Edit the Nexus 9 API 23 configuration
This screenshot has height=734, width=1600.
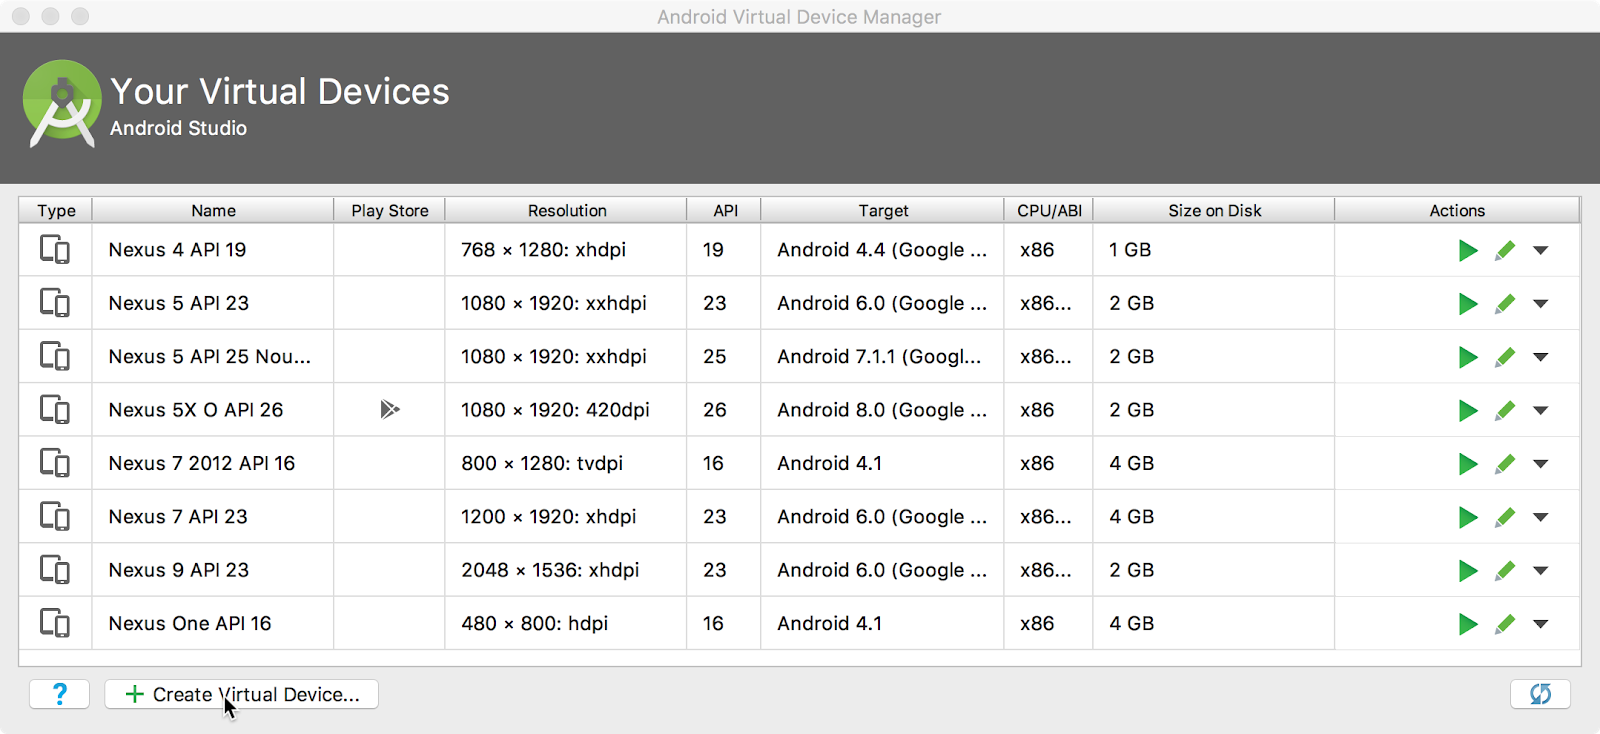(x=1505, y=571)
